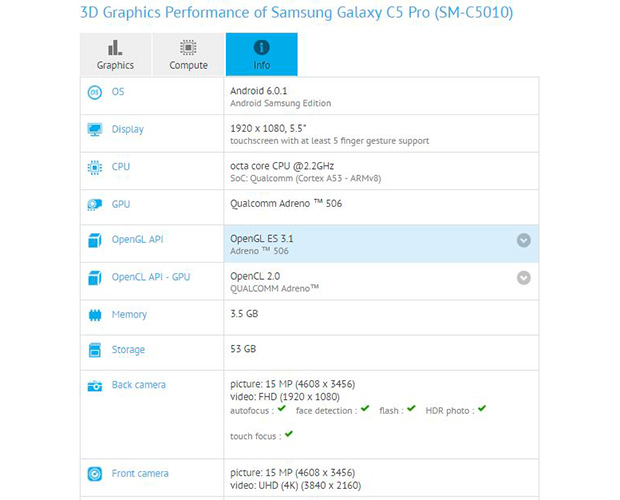Click the Back camera icon
620x500 pixels.
[95, 386]
